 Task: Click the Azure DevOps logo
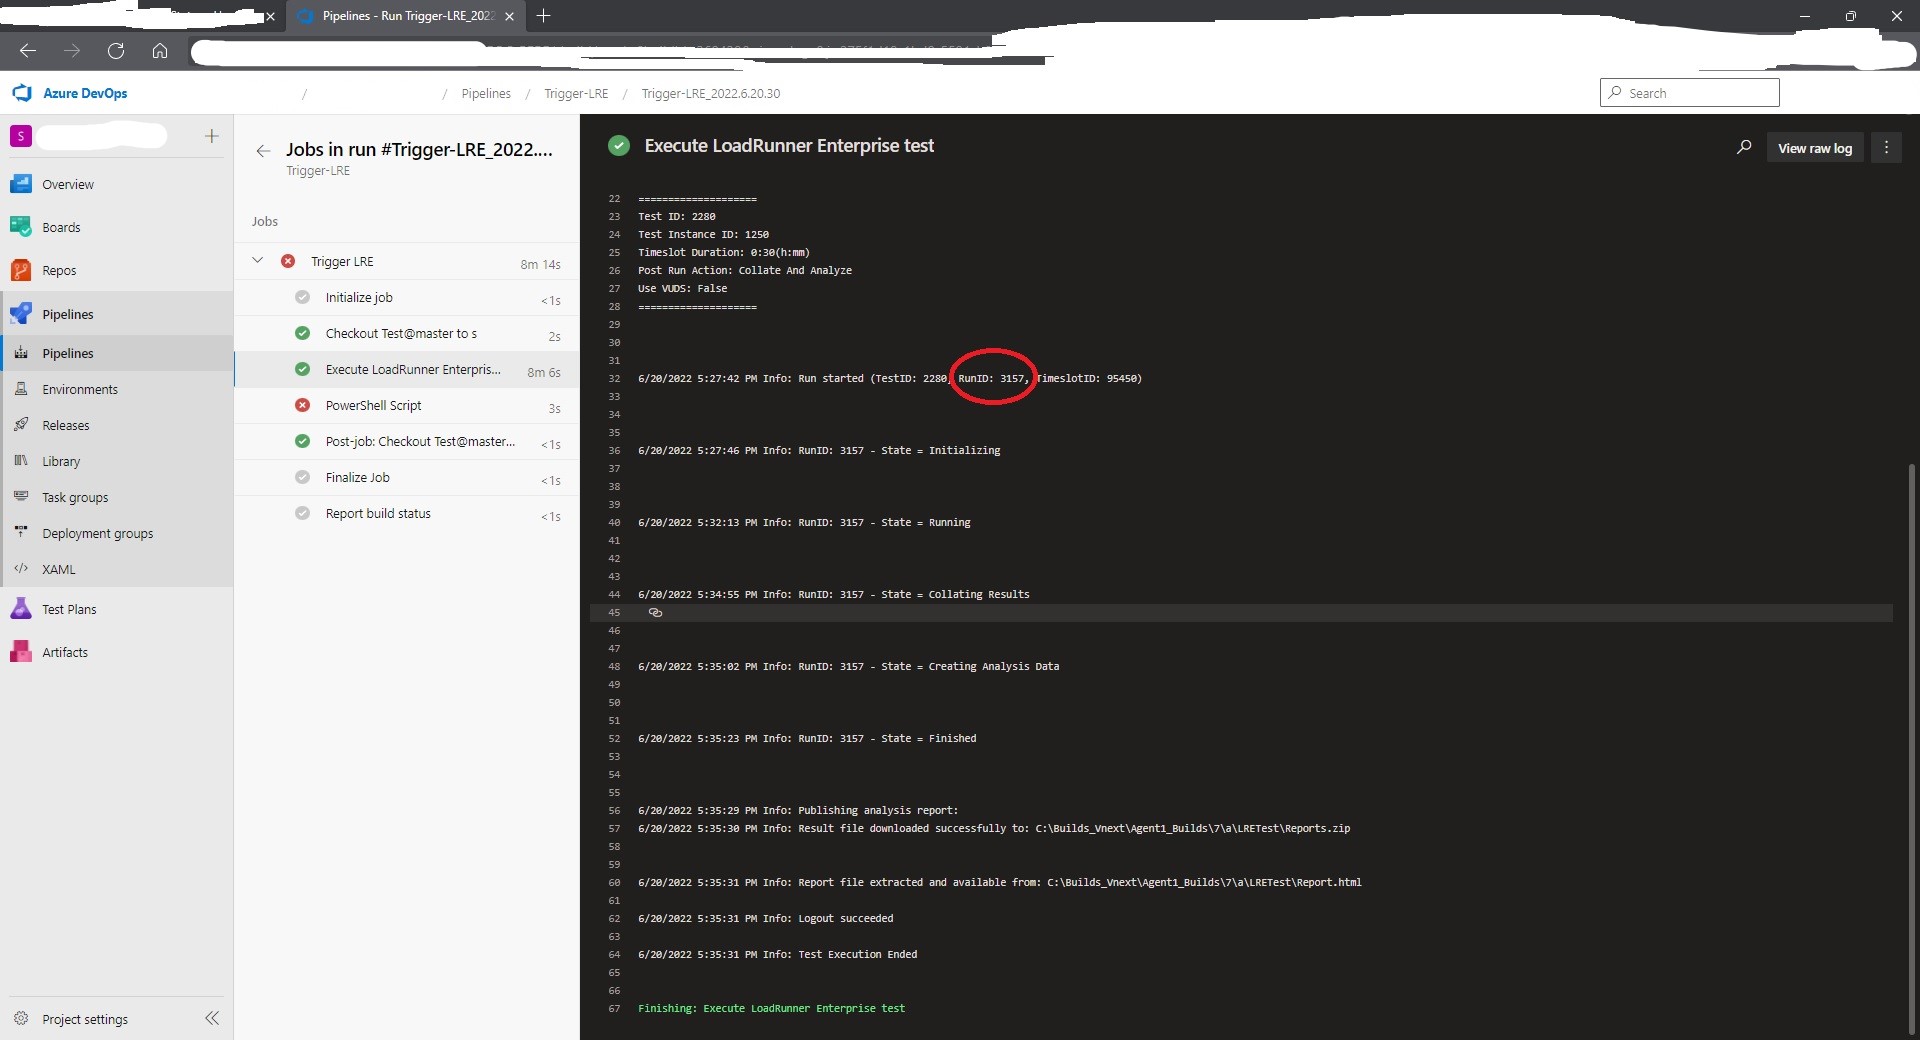click(22, 93)
